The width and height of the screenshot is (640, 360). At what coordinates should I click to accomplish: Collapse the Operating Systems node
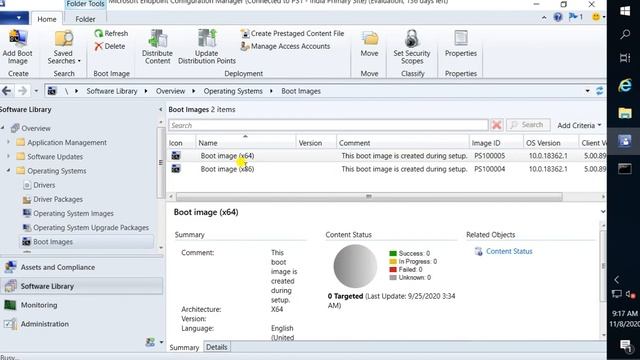[x=9, y=171]
